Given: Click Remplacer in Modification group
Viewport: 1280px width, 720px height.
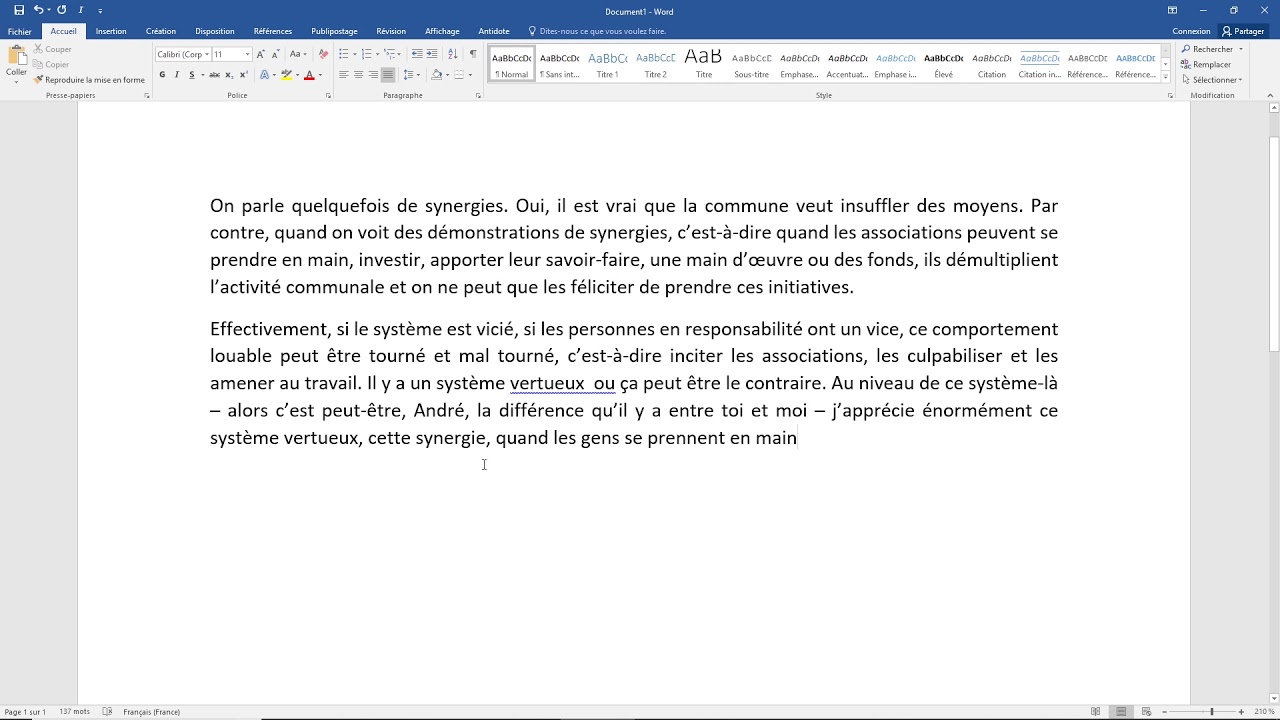Looking at the screenshot, I should point(1206,64).
